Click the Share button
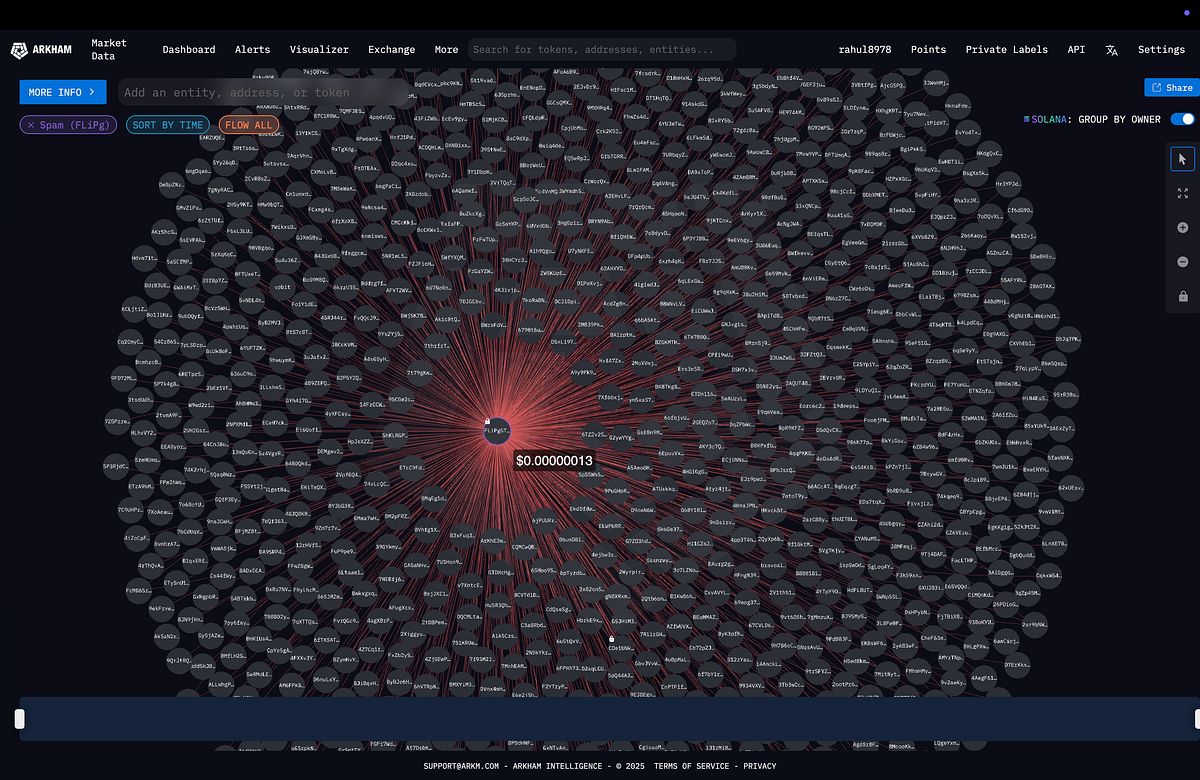Image resolution: width=1200 pixels, height=780 pixels. pos(1172,88)
